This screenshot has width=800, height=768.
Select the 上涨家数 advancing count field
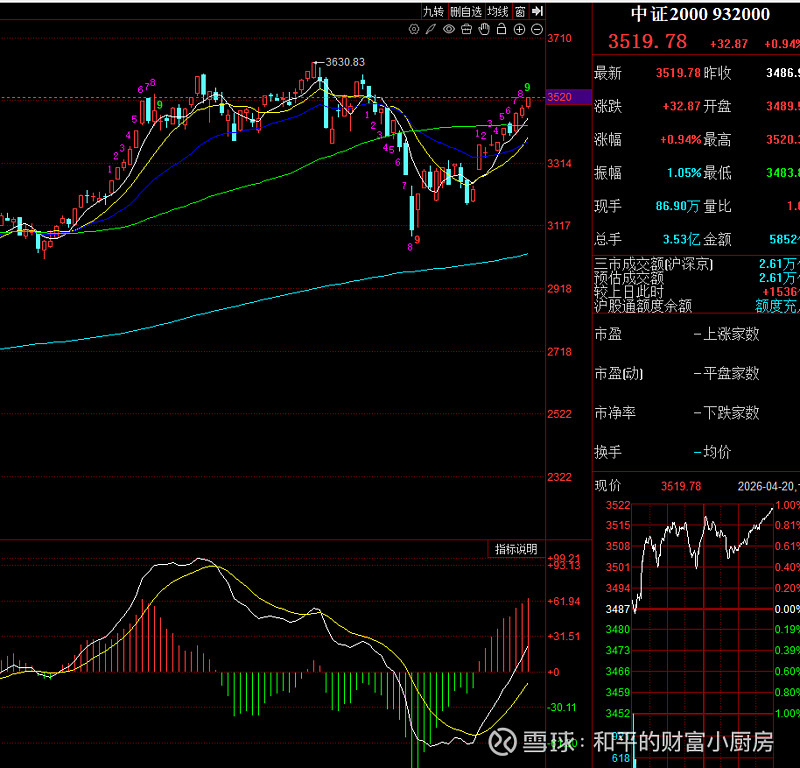pos(731,334)
